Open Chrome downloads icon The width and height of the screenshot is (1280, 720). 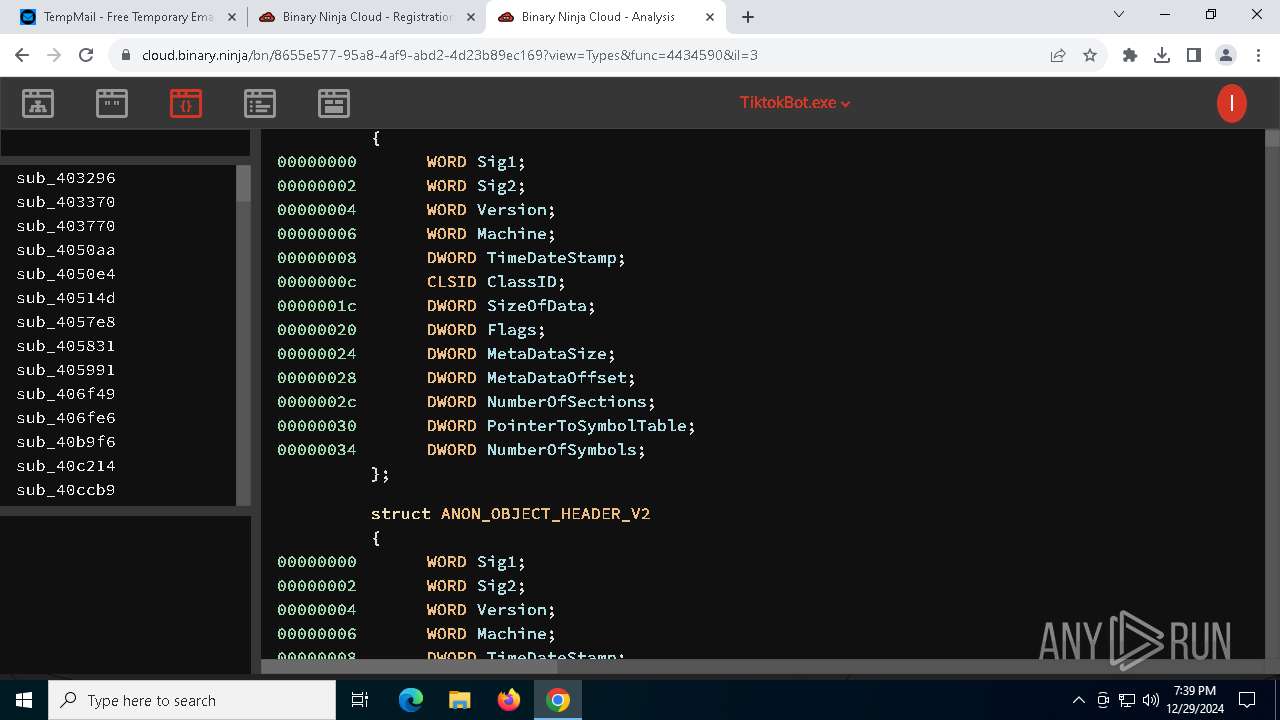coord(1162,55)
